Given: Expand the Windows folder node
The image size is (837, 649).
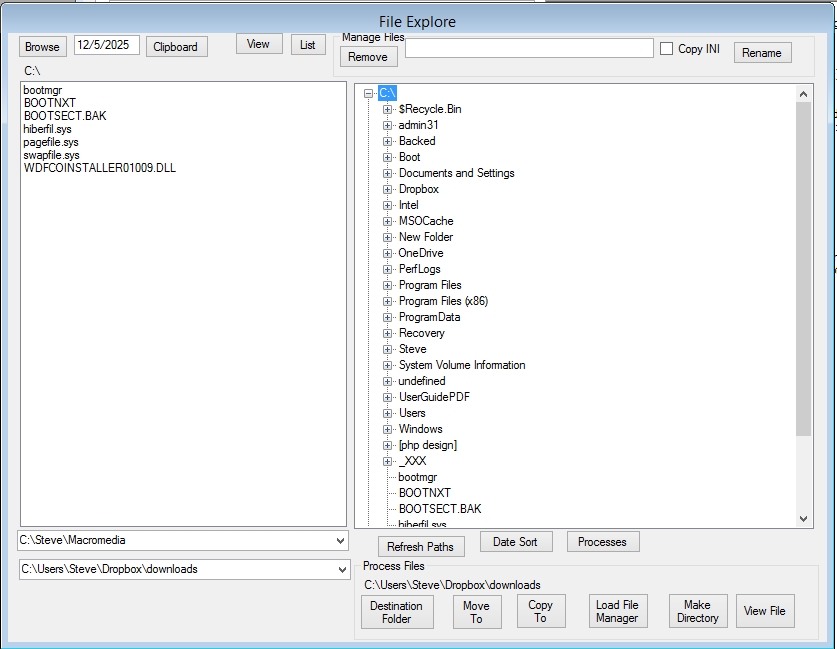Looking at the screenshot, I should [388, 429].
